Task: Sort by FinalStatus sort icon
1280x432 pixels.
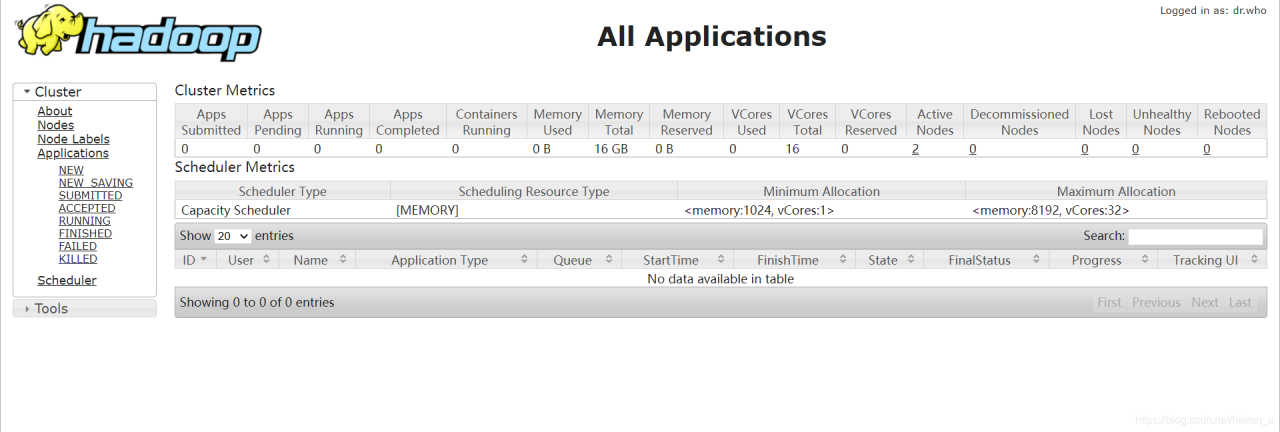Action: (1037, 259)
